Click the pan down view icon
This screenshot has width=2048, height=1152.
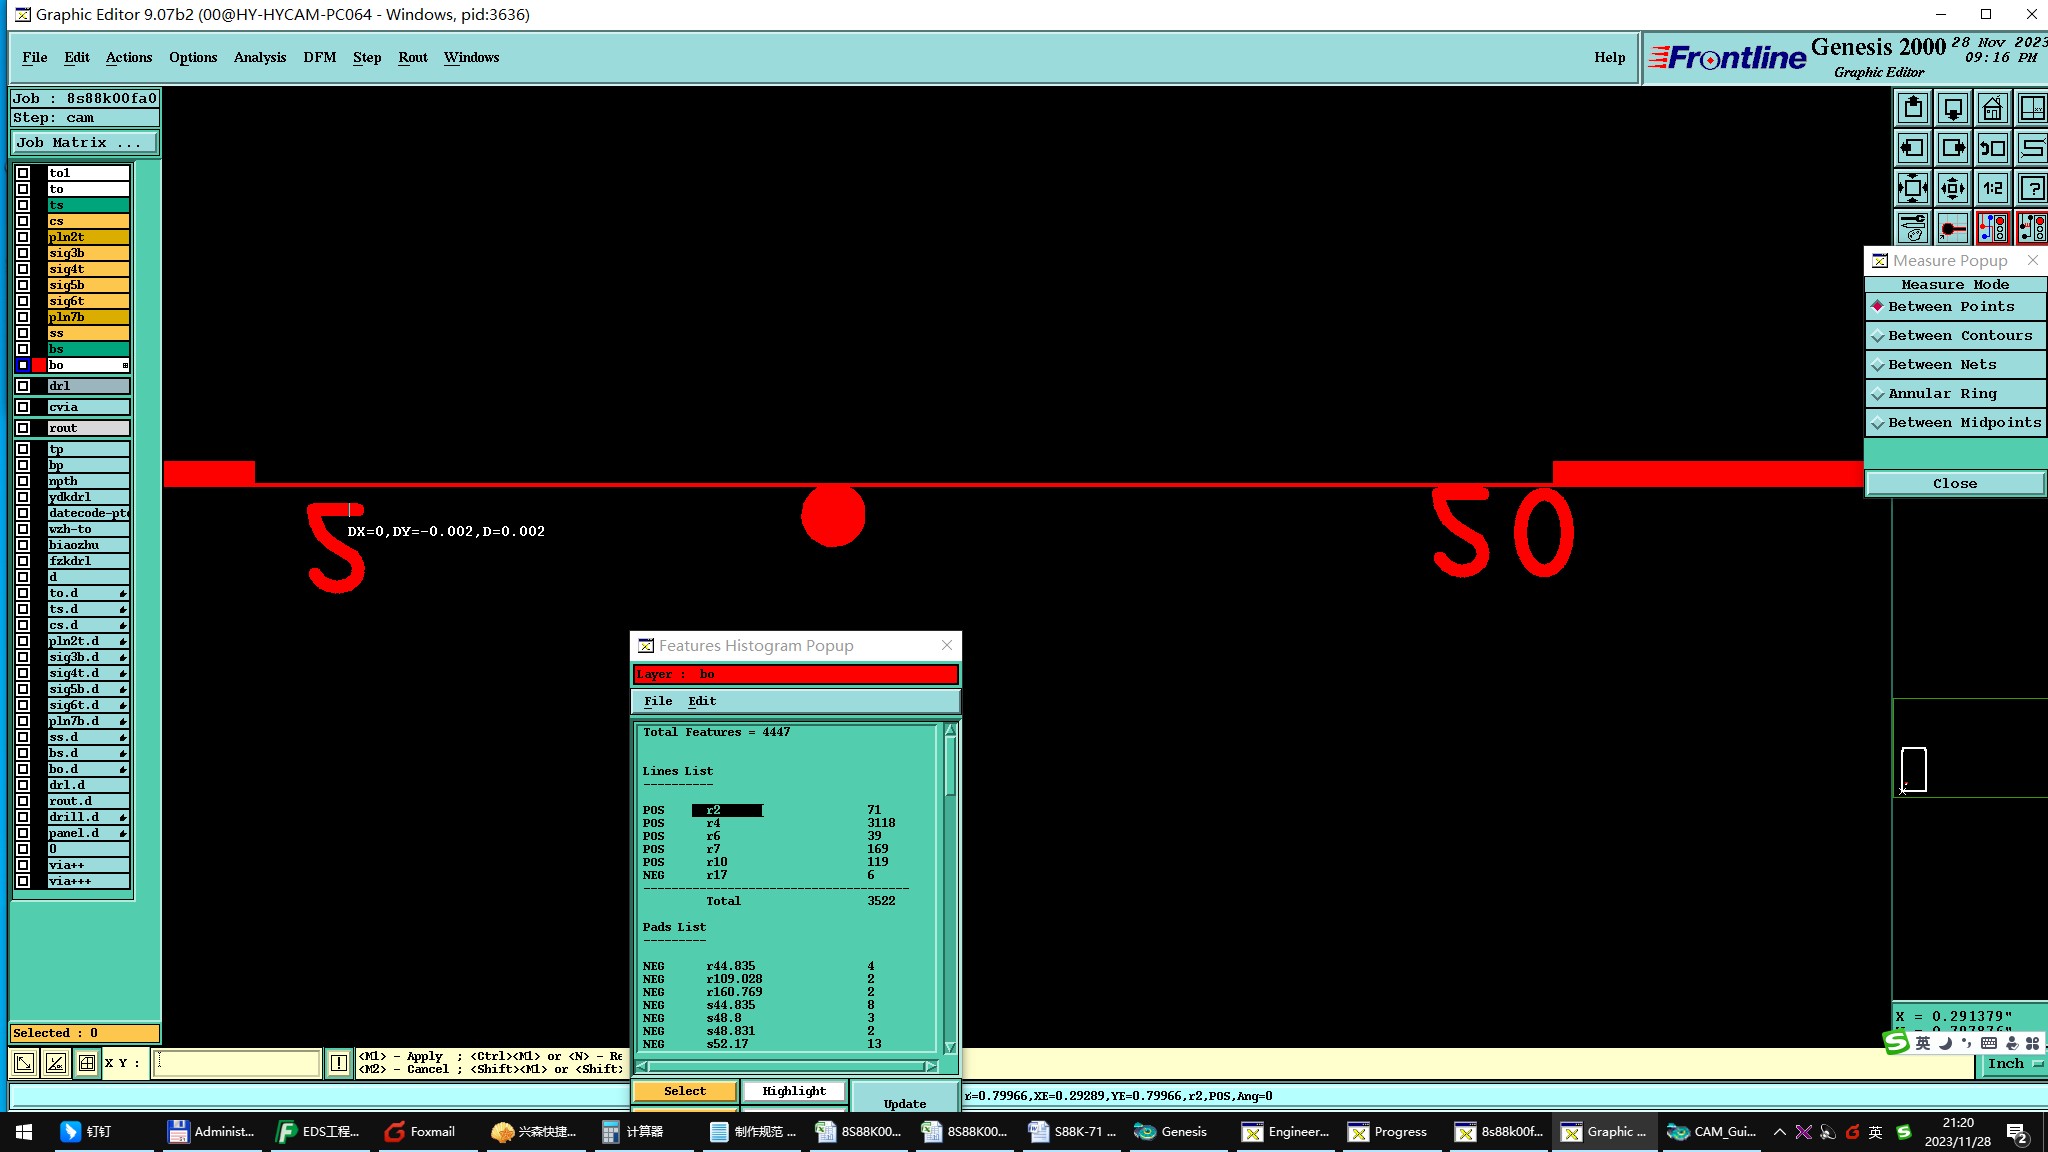[x=1952, y=108]
